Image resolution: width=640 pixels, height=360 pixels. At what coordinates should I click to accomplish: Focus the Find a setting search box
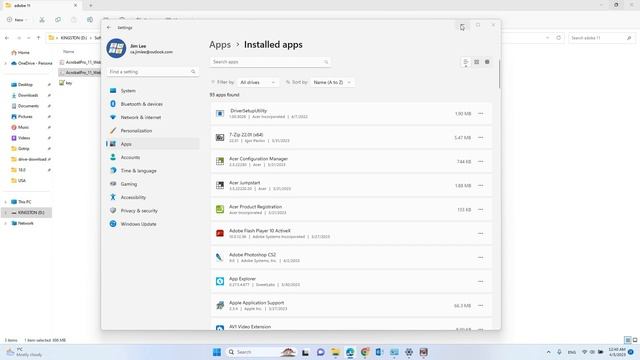tap(153, 72)
